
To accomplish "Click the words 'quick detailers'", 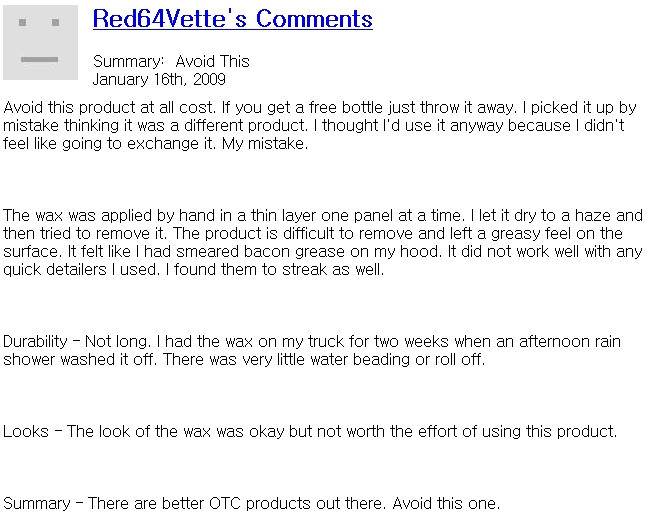I will 55,270.
